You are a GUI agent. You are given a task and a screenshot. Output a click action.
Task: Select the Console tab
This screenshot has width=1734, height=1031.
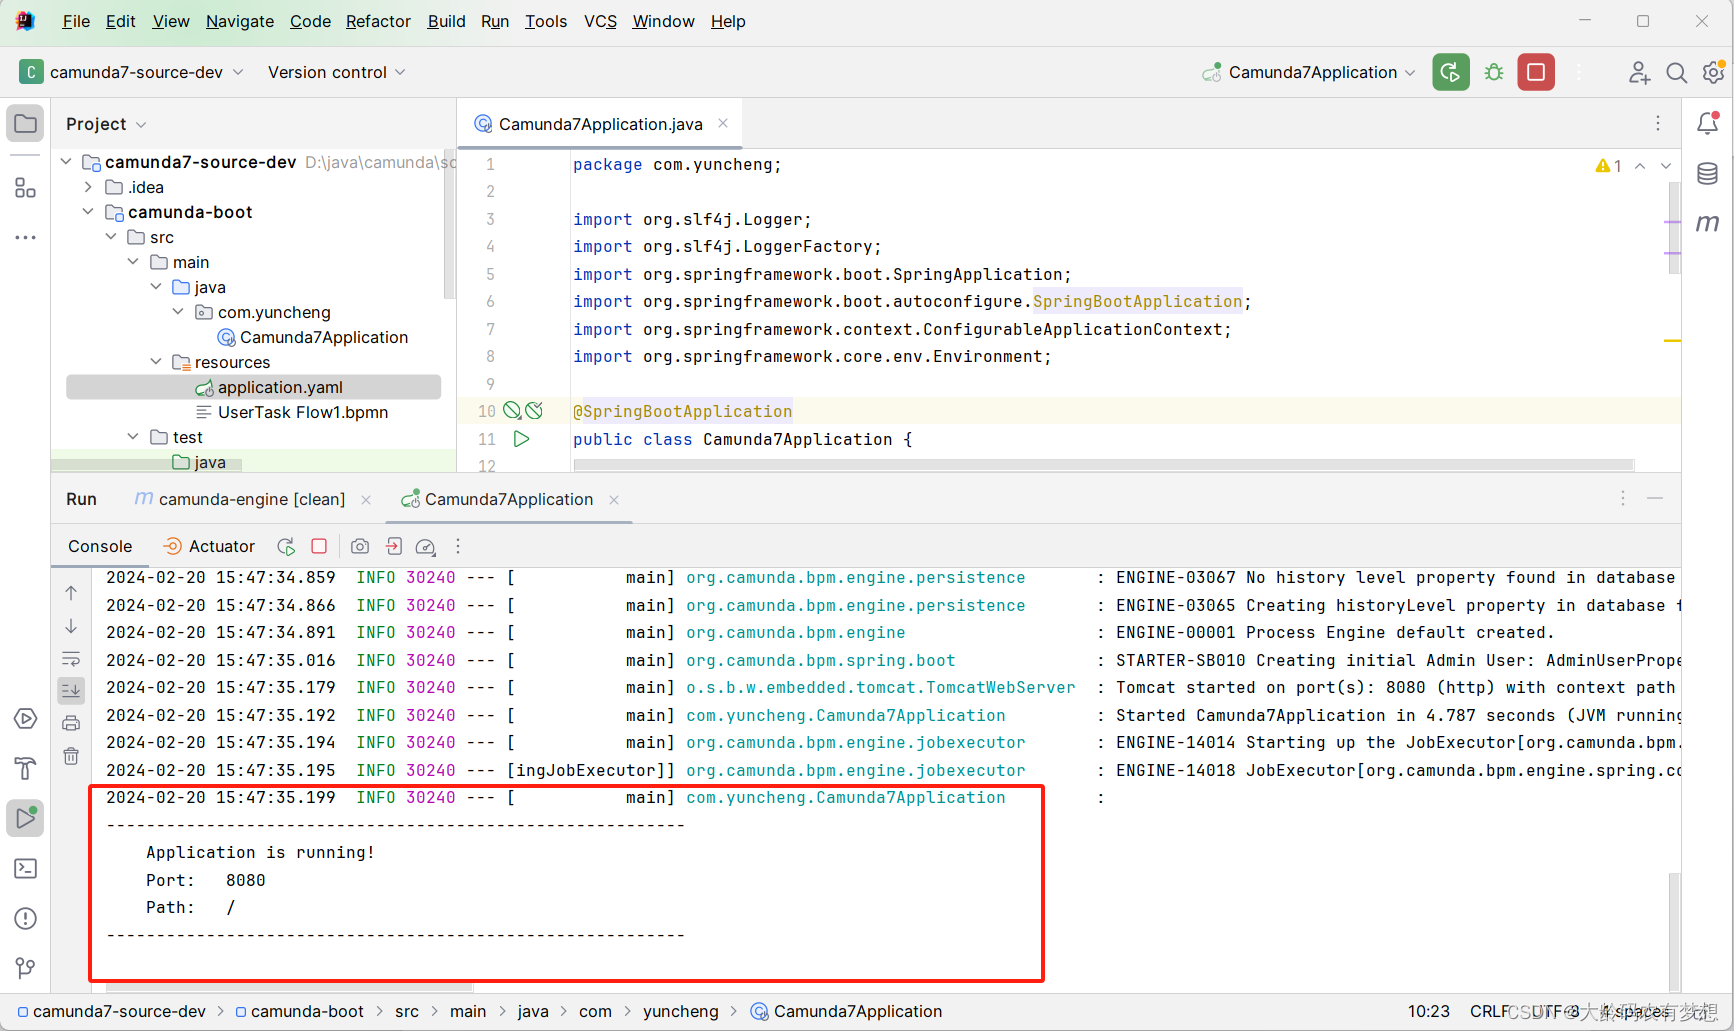100,546
